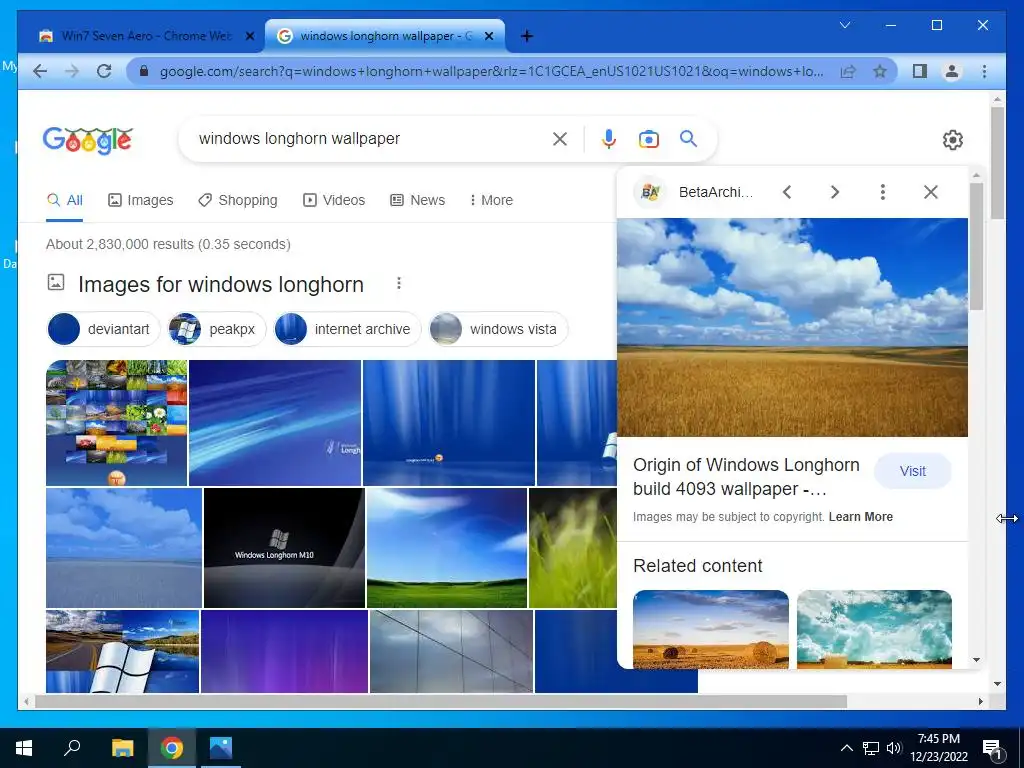This screenshot has width=1024, height=768.
Task: Open Images for windows longhorn heading
Action: (x=221, y=284)
